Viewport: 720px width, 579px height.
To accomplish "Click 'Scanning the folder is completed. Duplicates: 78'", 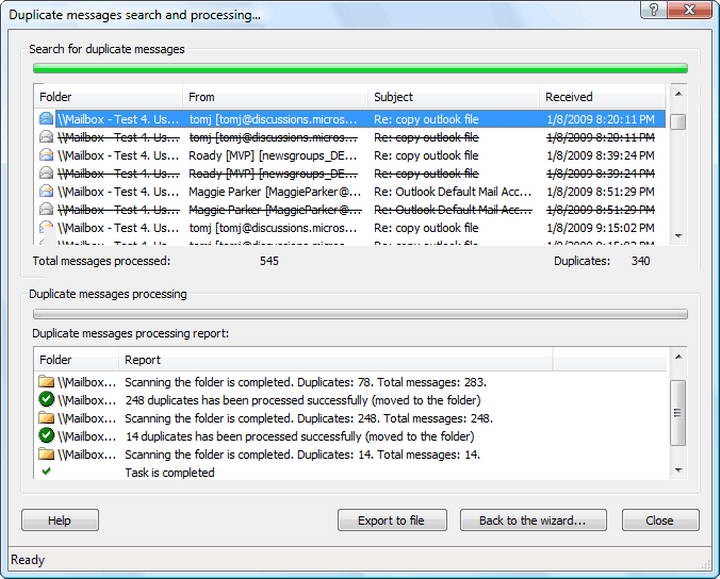I will coord(305,382).
